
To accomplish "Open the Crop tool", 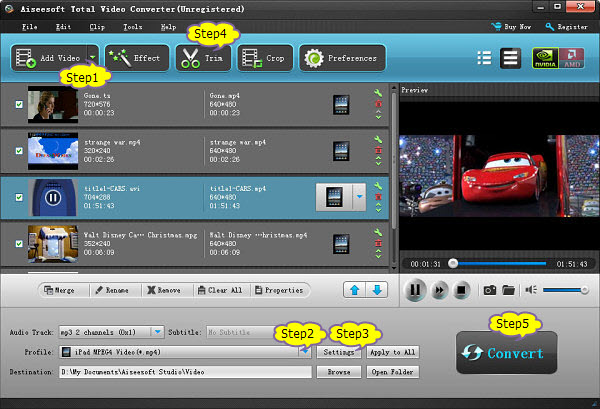I will click(x=265, y=58).
